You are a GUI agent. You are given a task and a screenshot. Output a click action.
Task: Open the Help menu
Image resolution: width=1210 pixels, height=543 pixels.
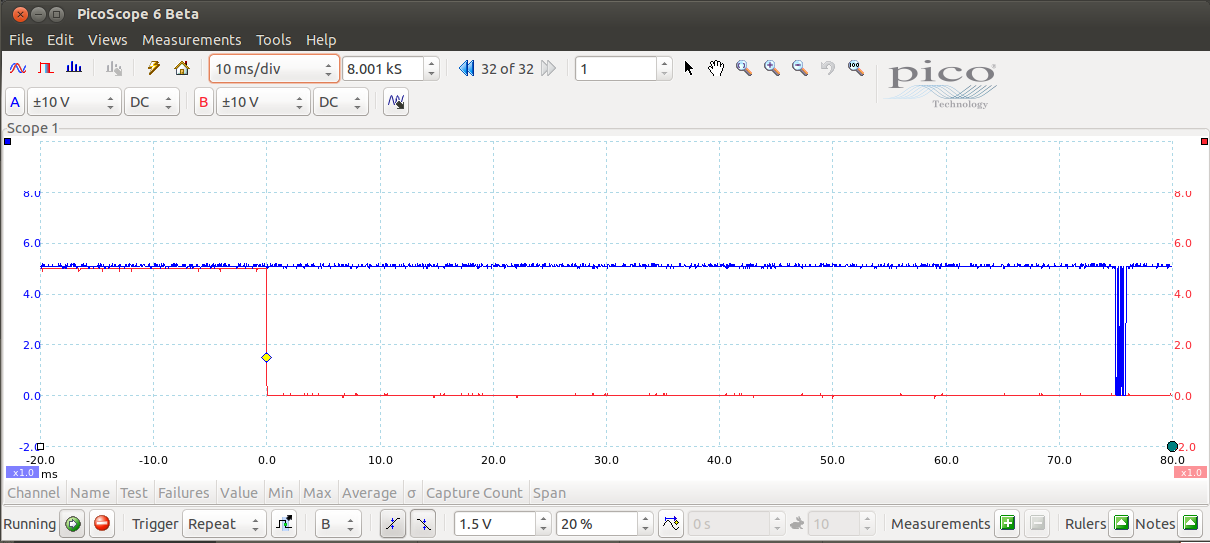click(321, 40)
